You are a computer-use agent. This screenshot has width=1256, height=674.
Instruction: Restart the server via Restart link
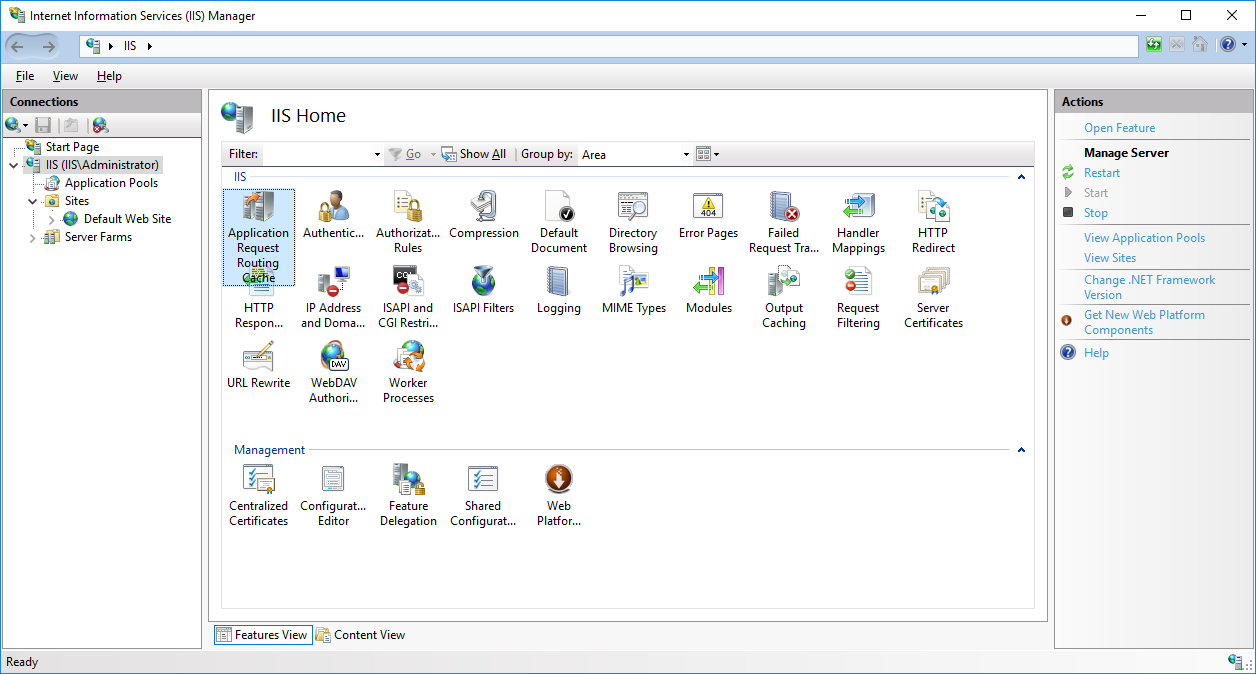[1102, 173]
